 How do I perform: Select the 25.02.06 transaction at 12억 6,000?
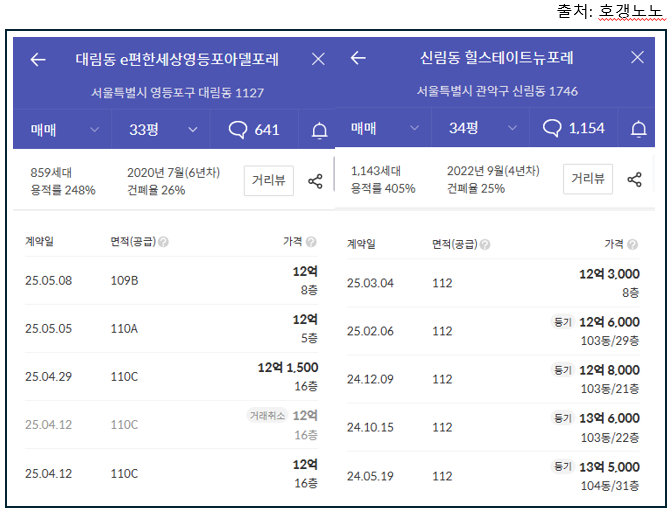493,331
